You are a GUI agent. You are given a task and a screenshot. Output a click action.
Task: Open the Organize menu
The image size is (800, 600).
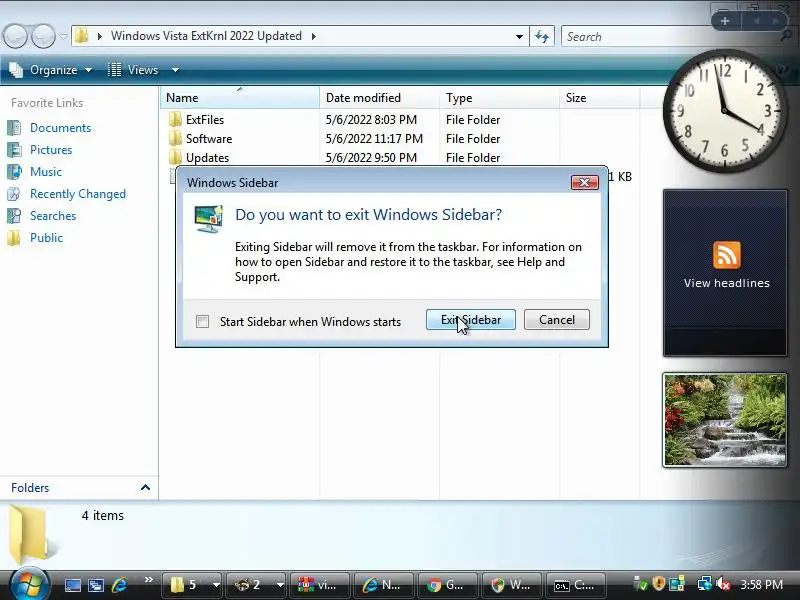(x=51, y=70)
